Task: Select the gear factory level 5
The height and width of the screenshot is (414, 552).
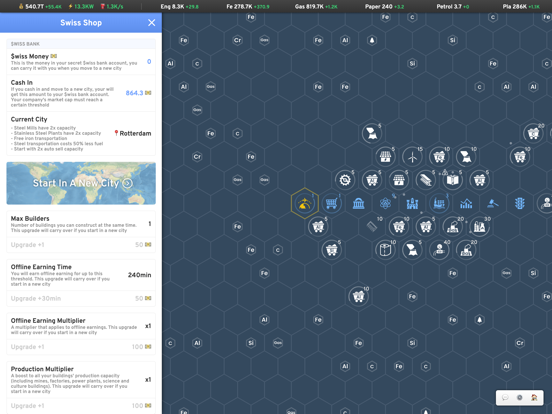Action: 345,180
